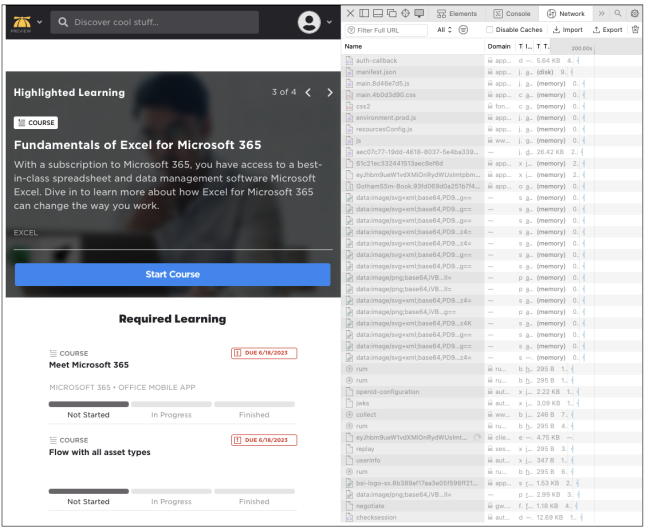Select the GothamSSm-Book font request row
This screenshot has width=646, height=527.
(x=492, y=186)
